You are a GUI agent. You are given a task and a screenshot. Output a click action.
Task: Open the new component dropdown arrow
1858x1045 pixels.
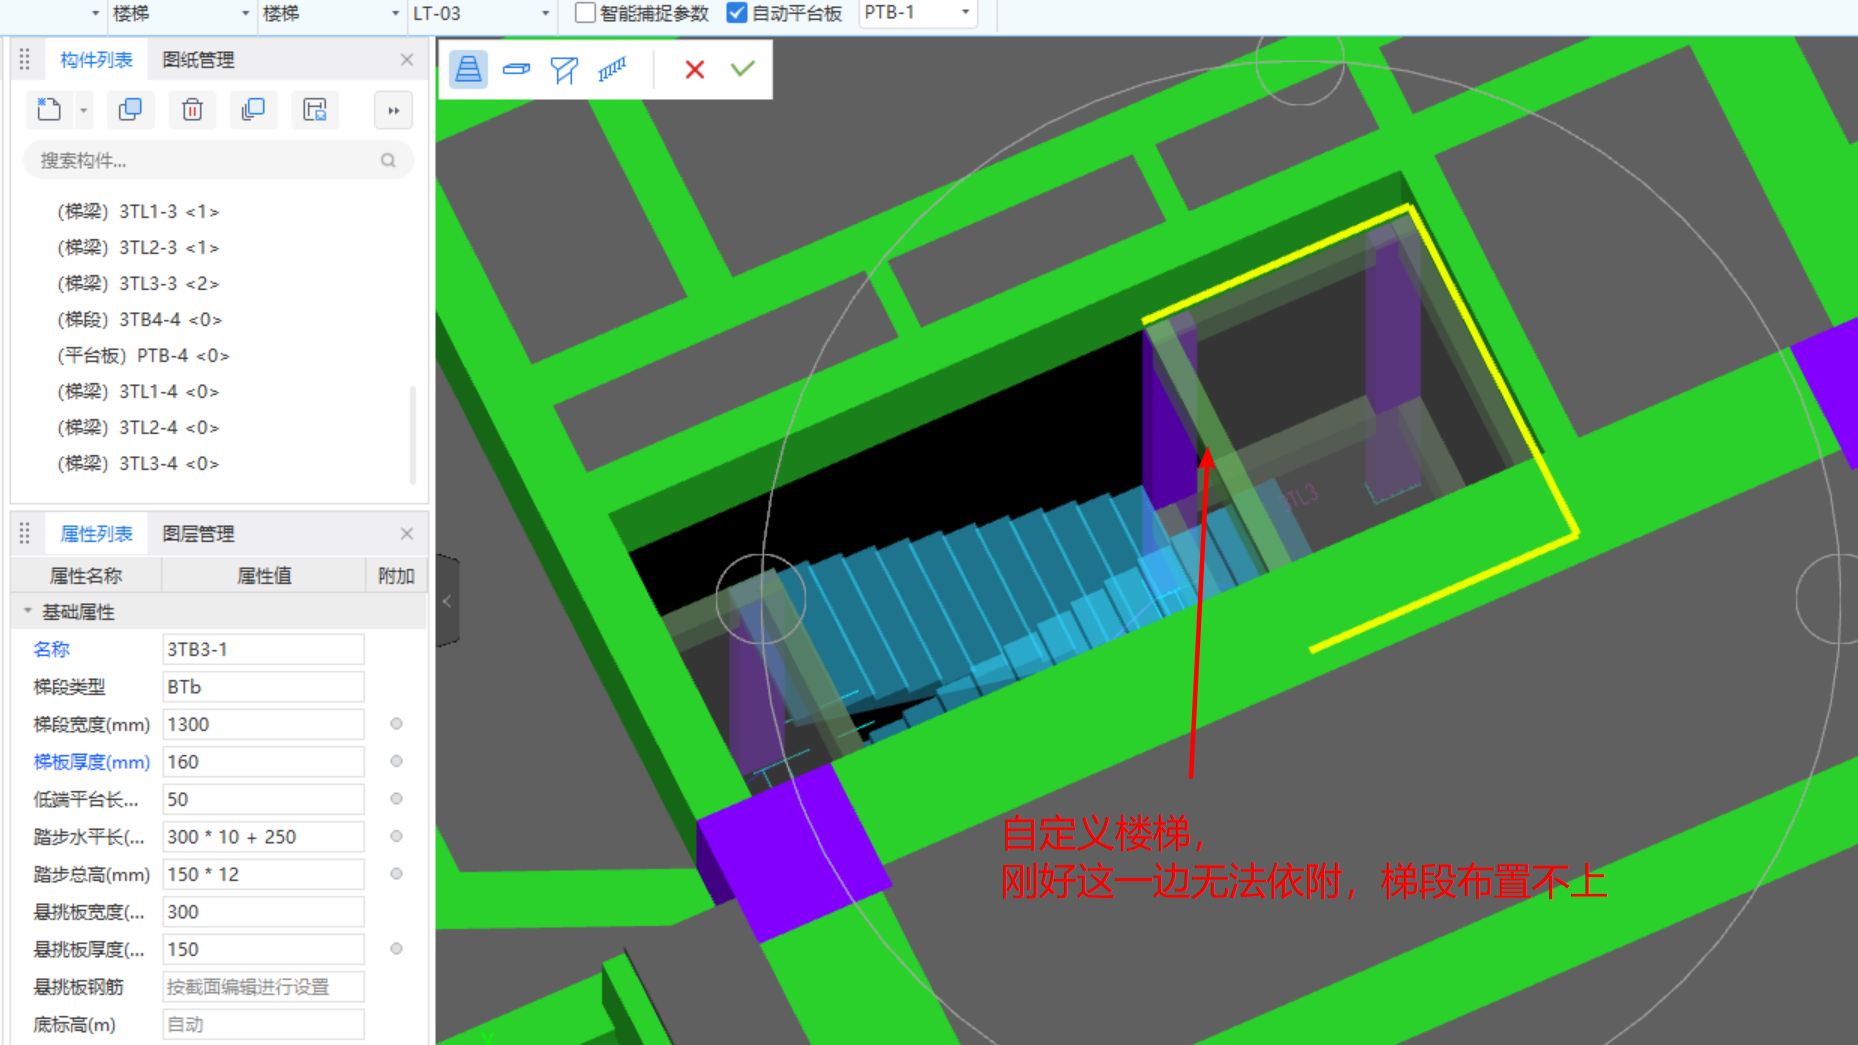click(x=84, y=111)
